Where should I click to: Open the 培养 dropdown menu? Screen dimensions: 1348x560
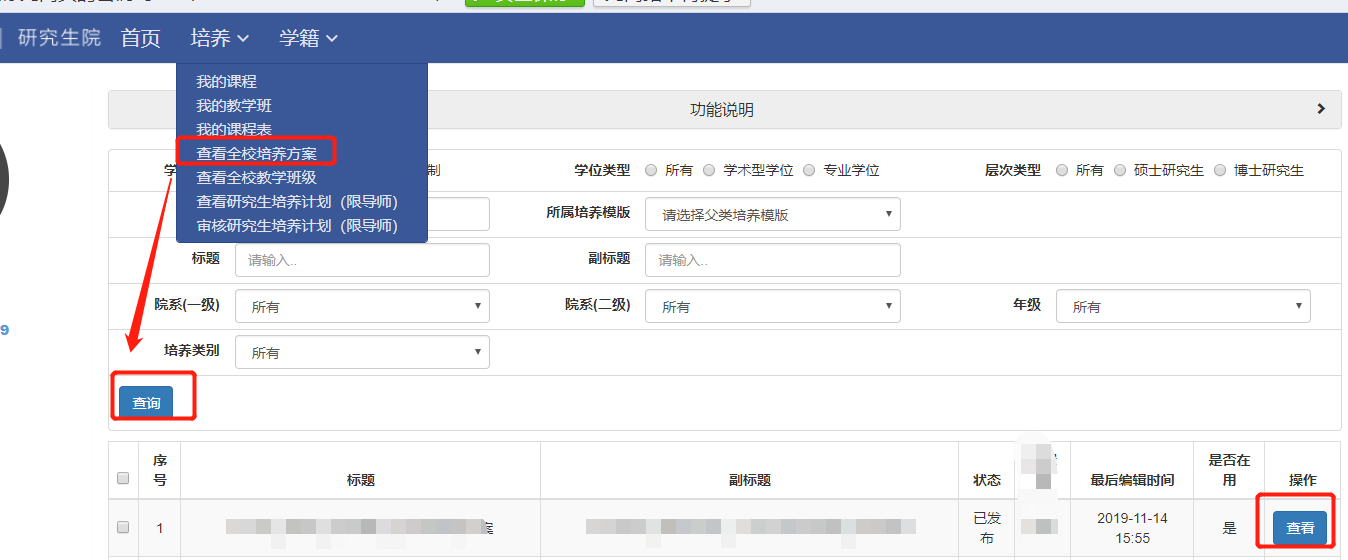[219, 38]
